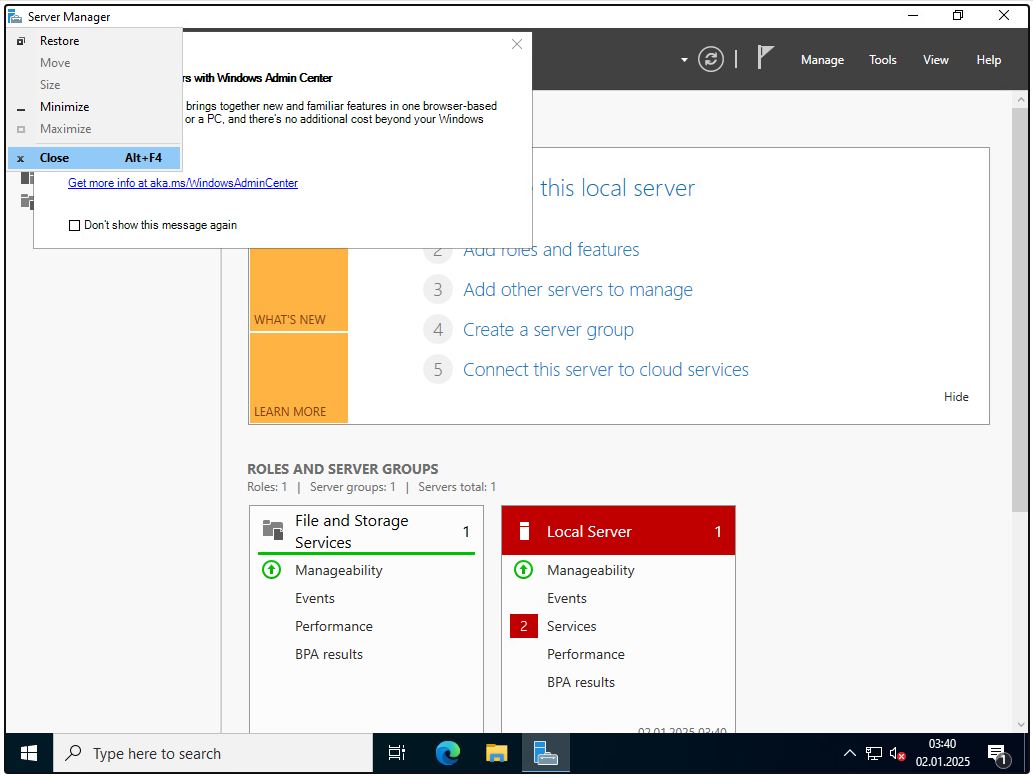Click Local Server Manageability status icon
The image size is (1033, 777).
pos(523,570)
